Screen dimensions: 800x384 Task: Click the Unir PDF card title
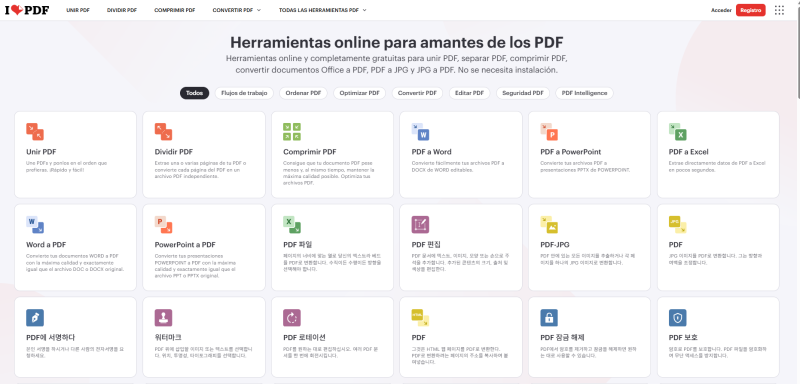pos(41,152)
